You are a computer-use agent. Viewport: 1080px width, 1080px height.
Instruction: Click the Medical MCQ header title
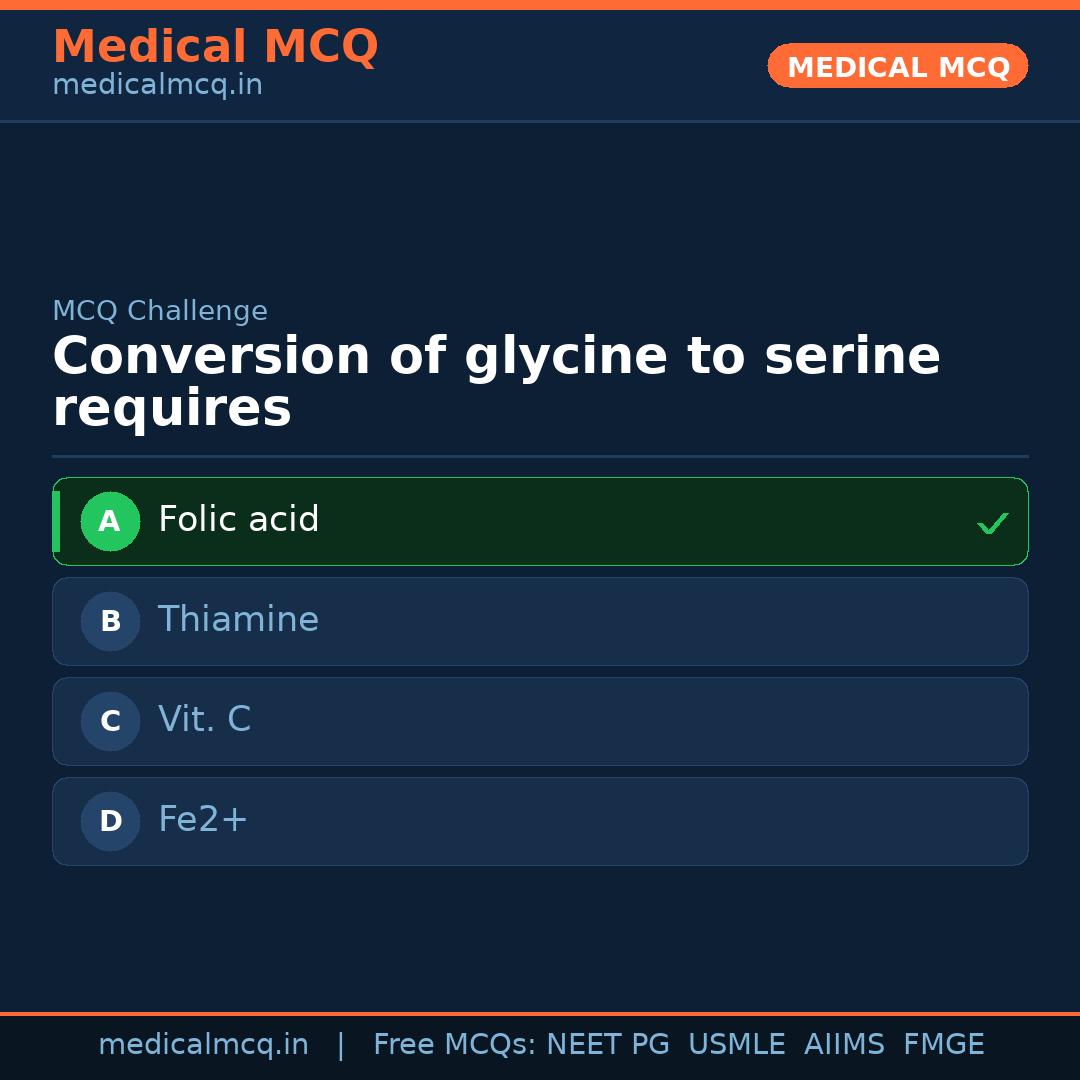[x=215, y=47]
